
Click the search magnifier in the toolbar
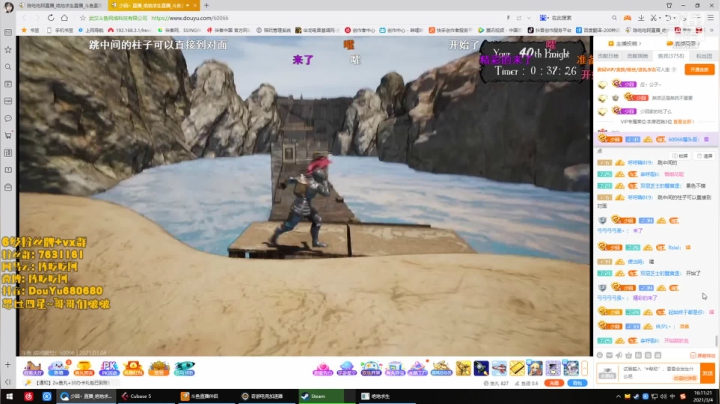(x=614, y=18)
